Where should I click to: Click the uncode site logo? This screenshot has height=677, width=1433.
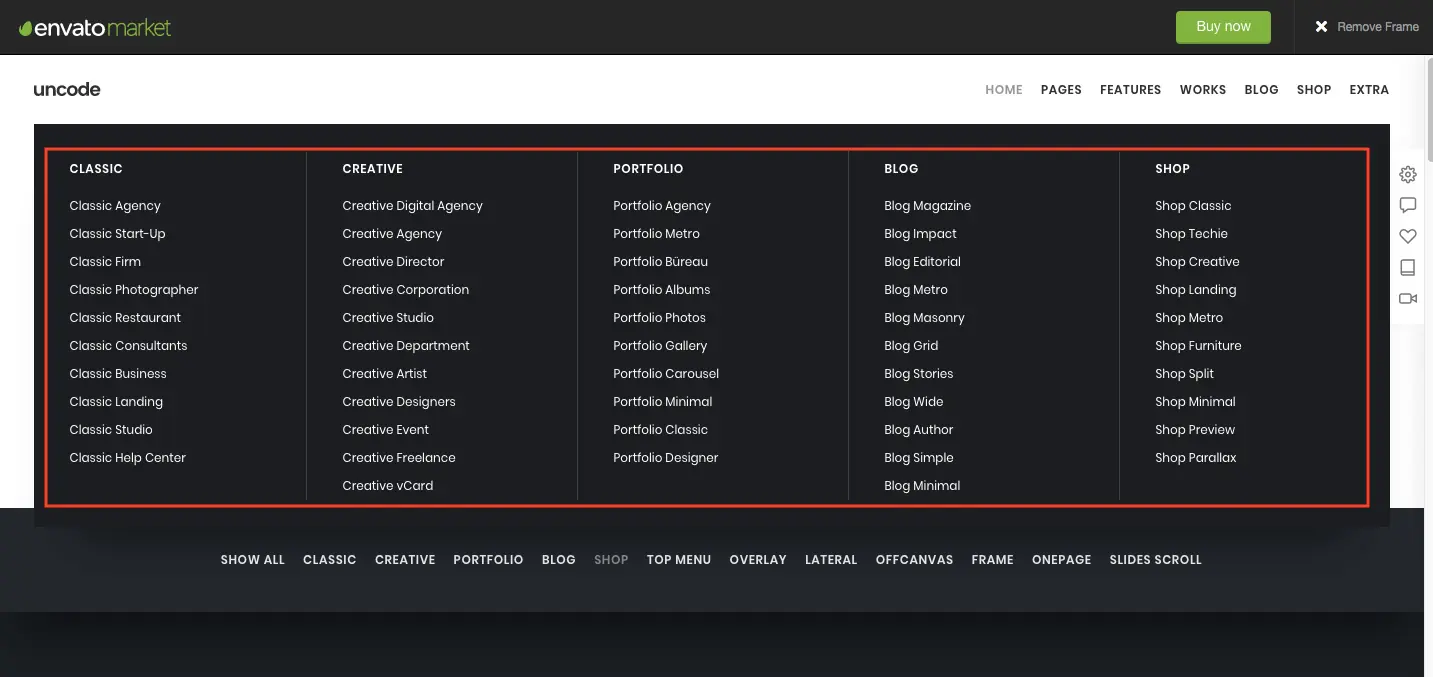pyautogui.click(x=67, y=89)
